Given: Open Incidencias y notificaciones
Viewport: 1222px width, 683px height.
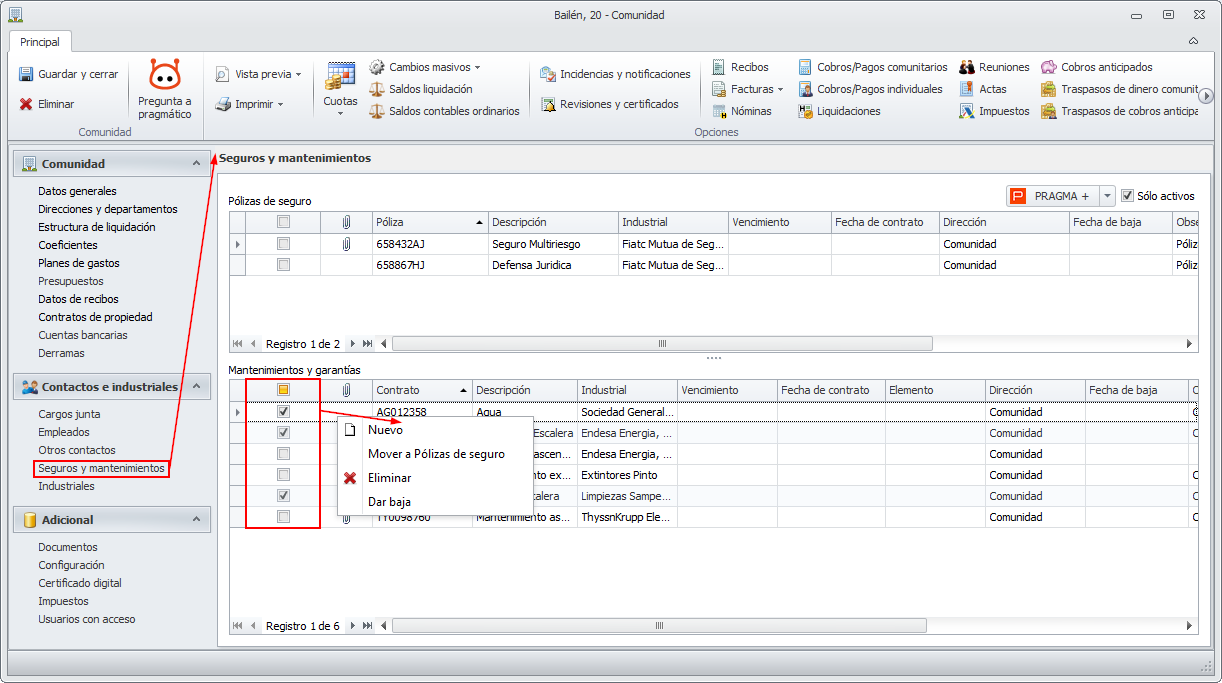Looking at the screenshot, I should click(615, 74).
